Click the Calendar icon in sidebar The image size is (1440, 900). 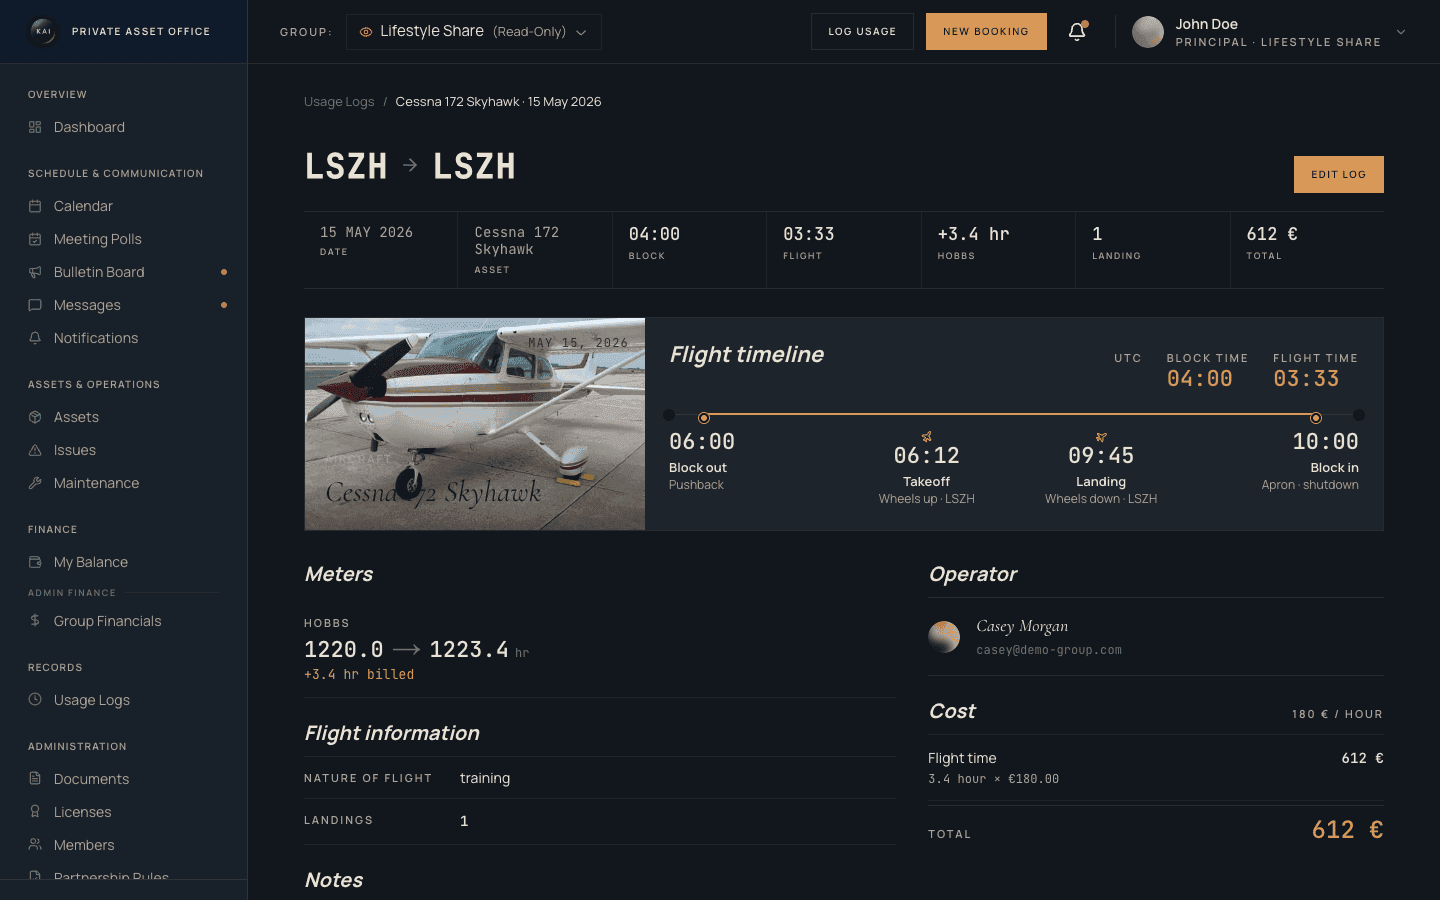tap(35, 206)
